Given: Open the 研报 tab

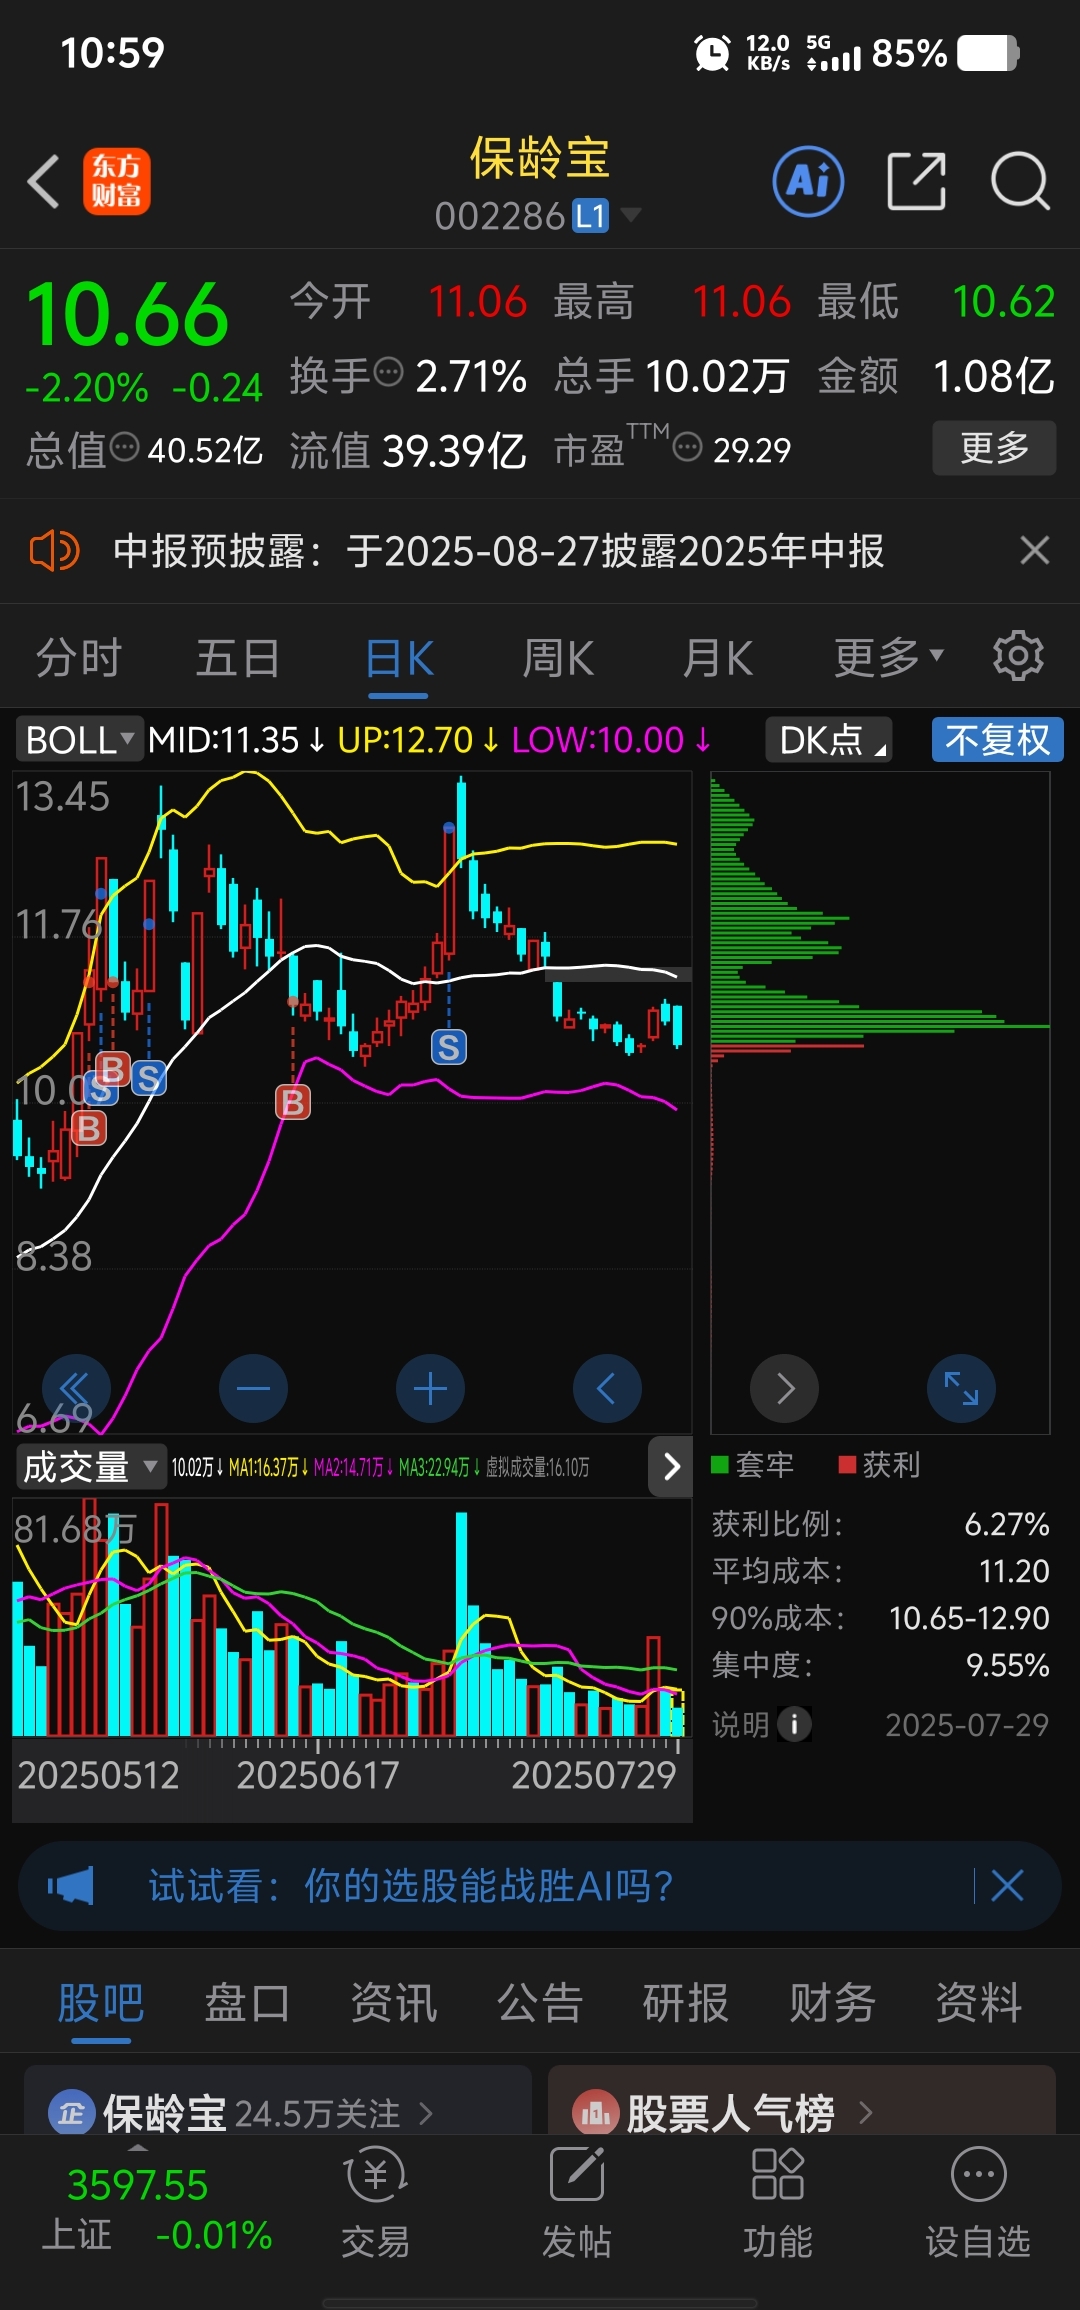Looking at the screenshot, I should [686, 2003].
